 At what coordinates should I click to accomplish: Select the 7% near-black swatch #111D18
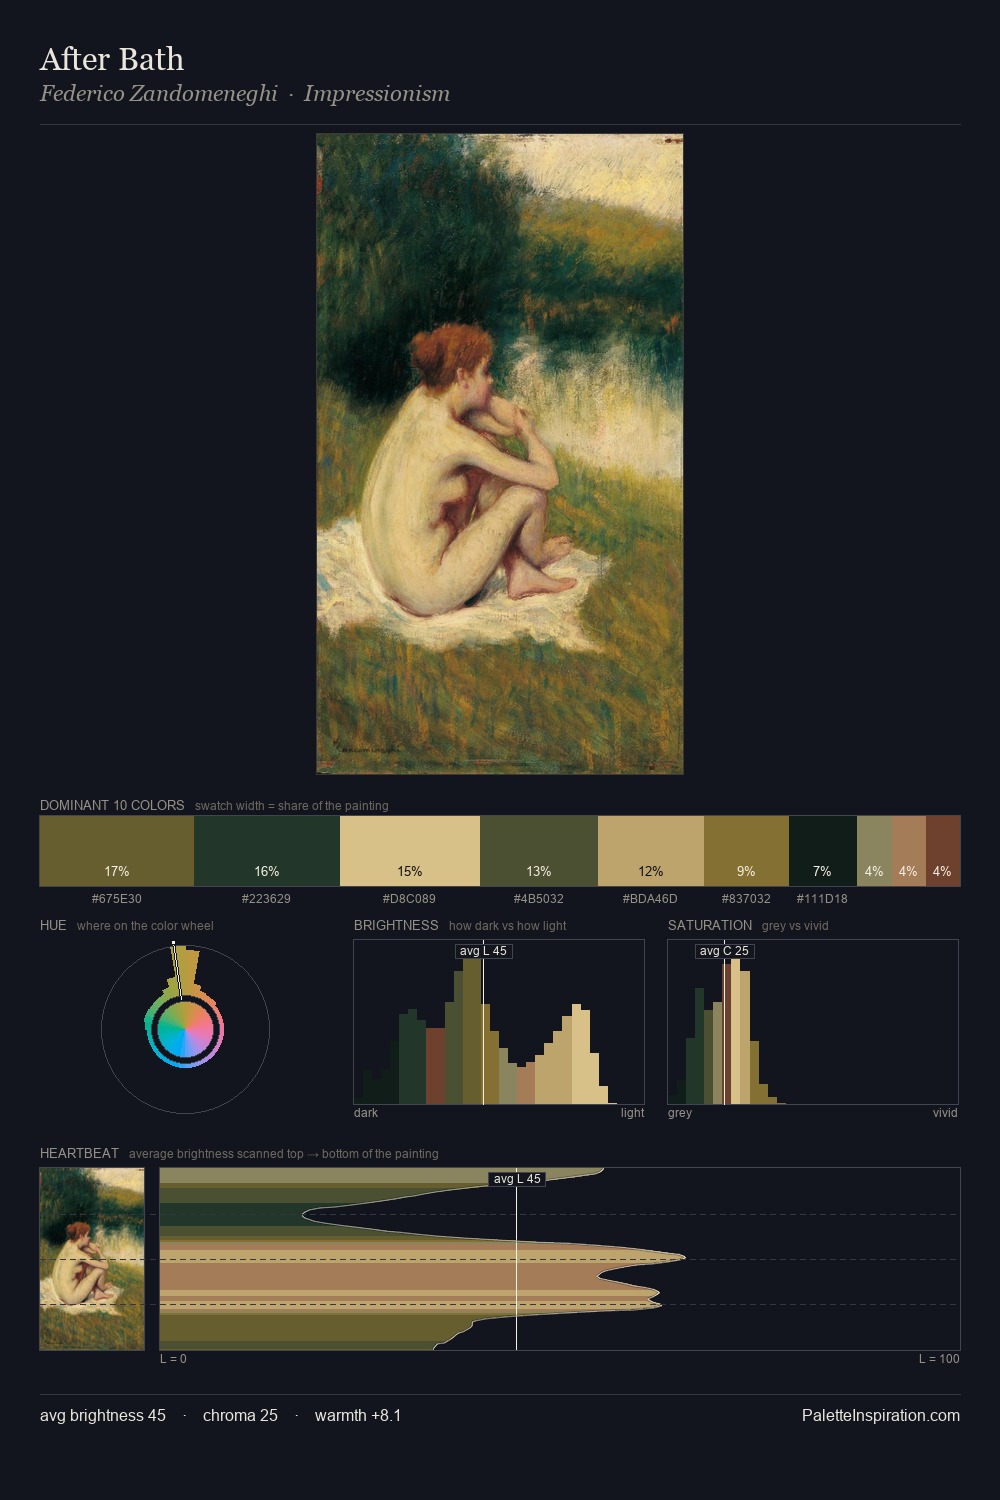823,851
